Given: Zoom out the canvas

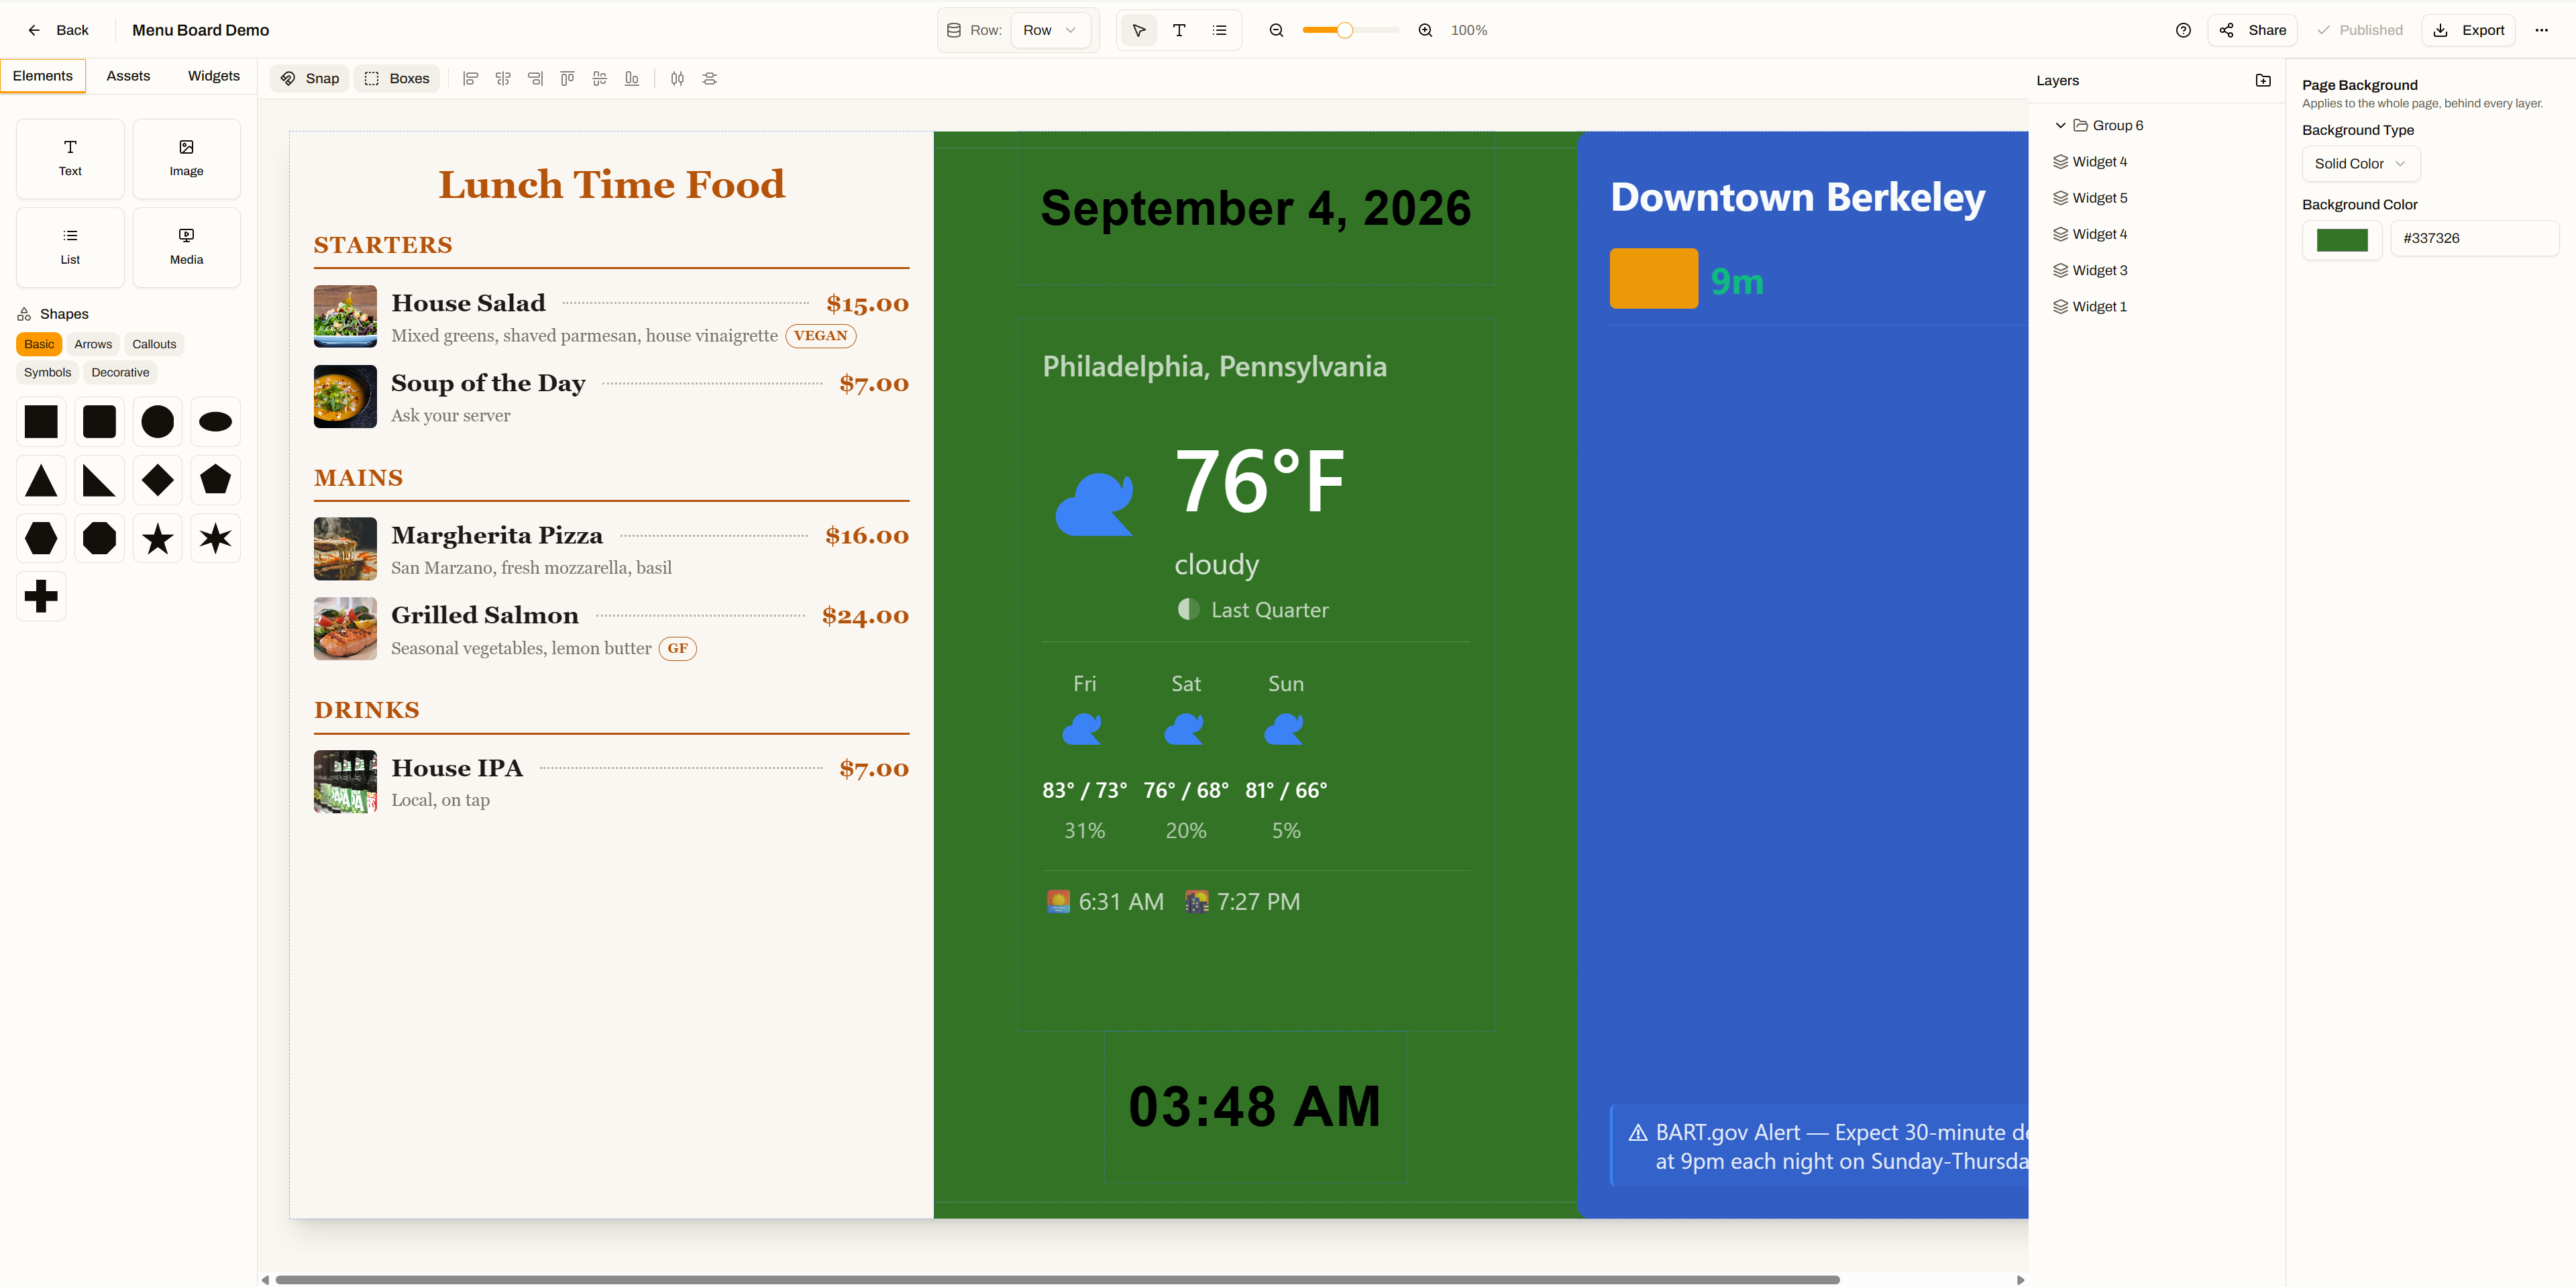Looking at the screenshot, I should coord(1276,30).
